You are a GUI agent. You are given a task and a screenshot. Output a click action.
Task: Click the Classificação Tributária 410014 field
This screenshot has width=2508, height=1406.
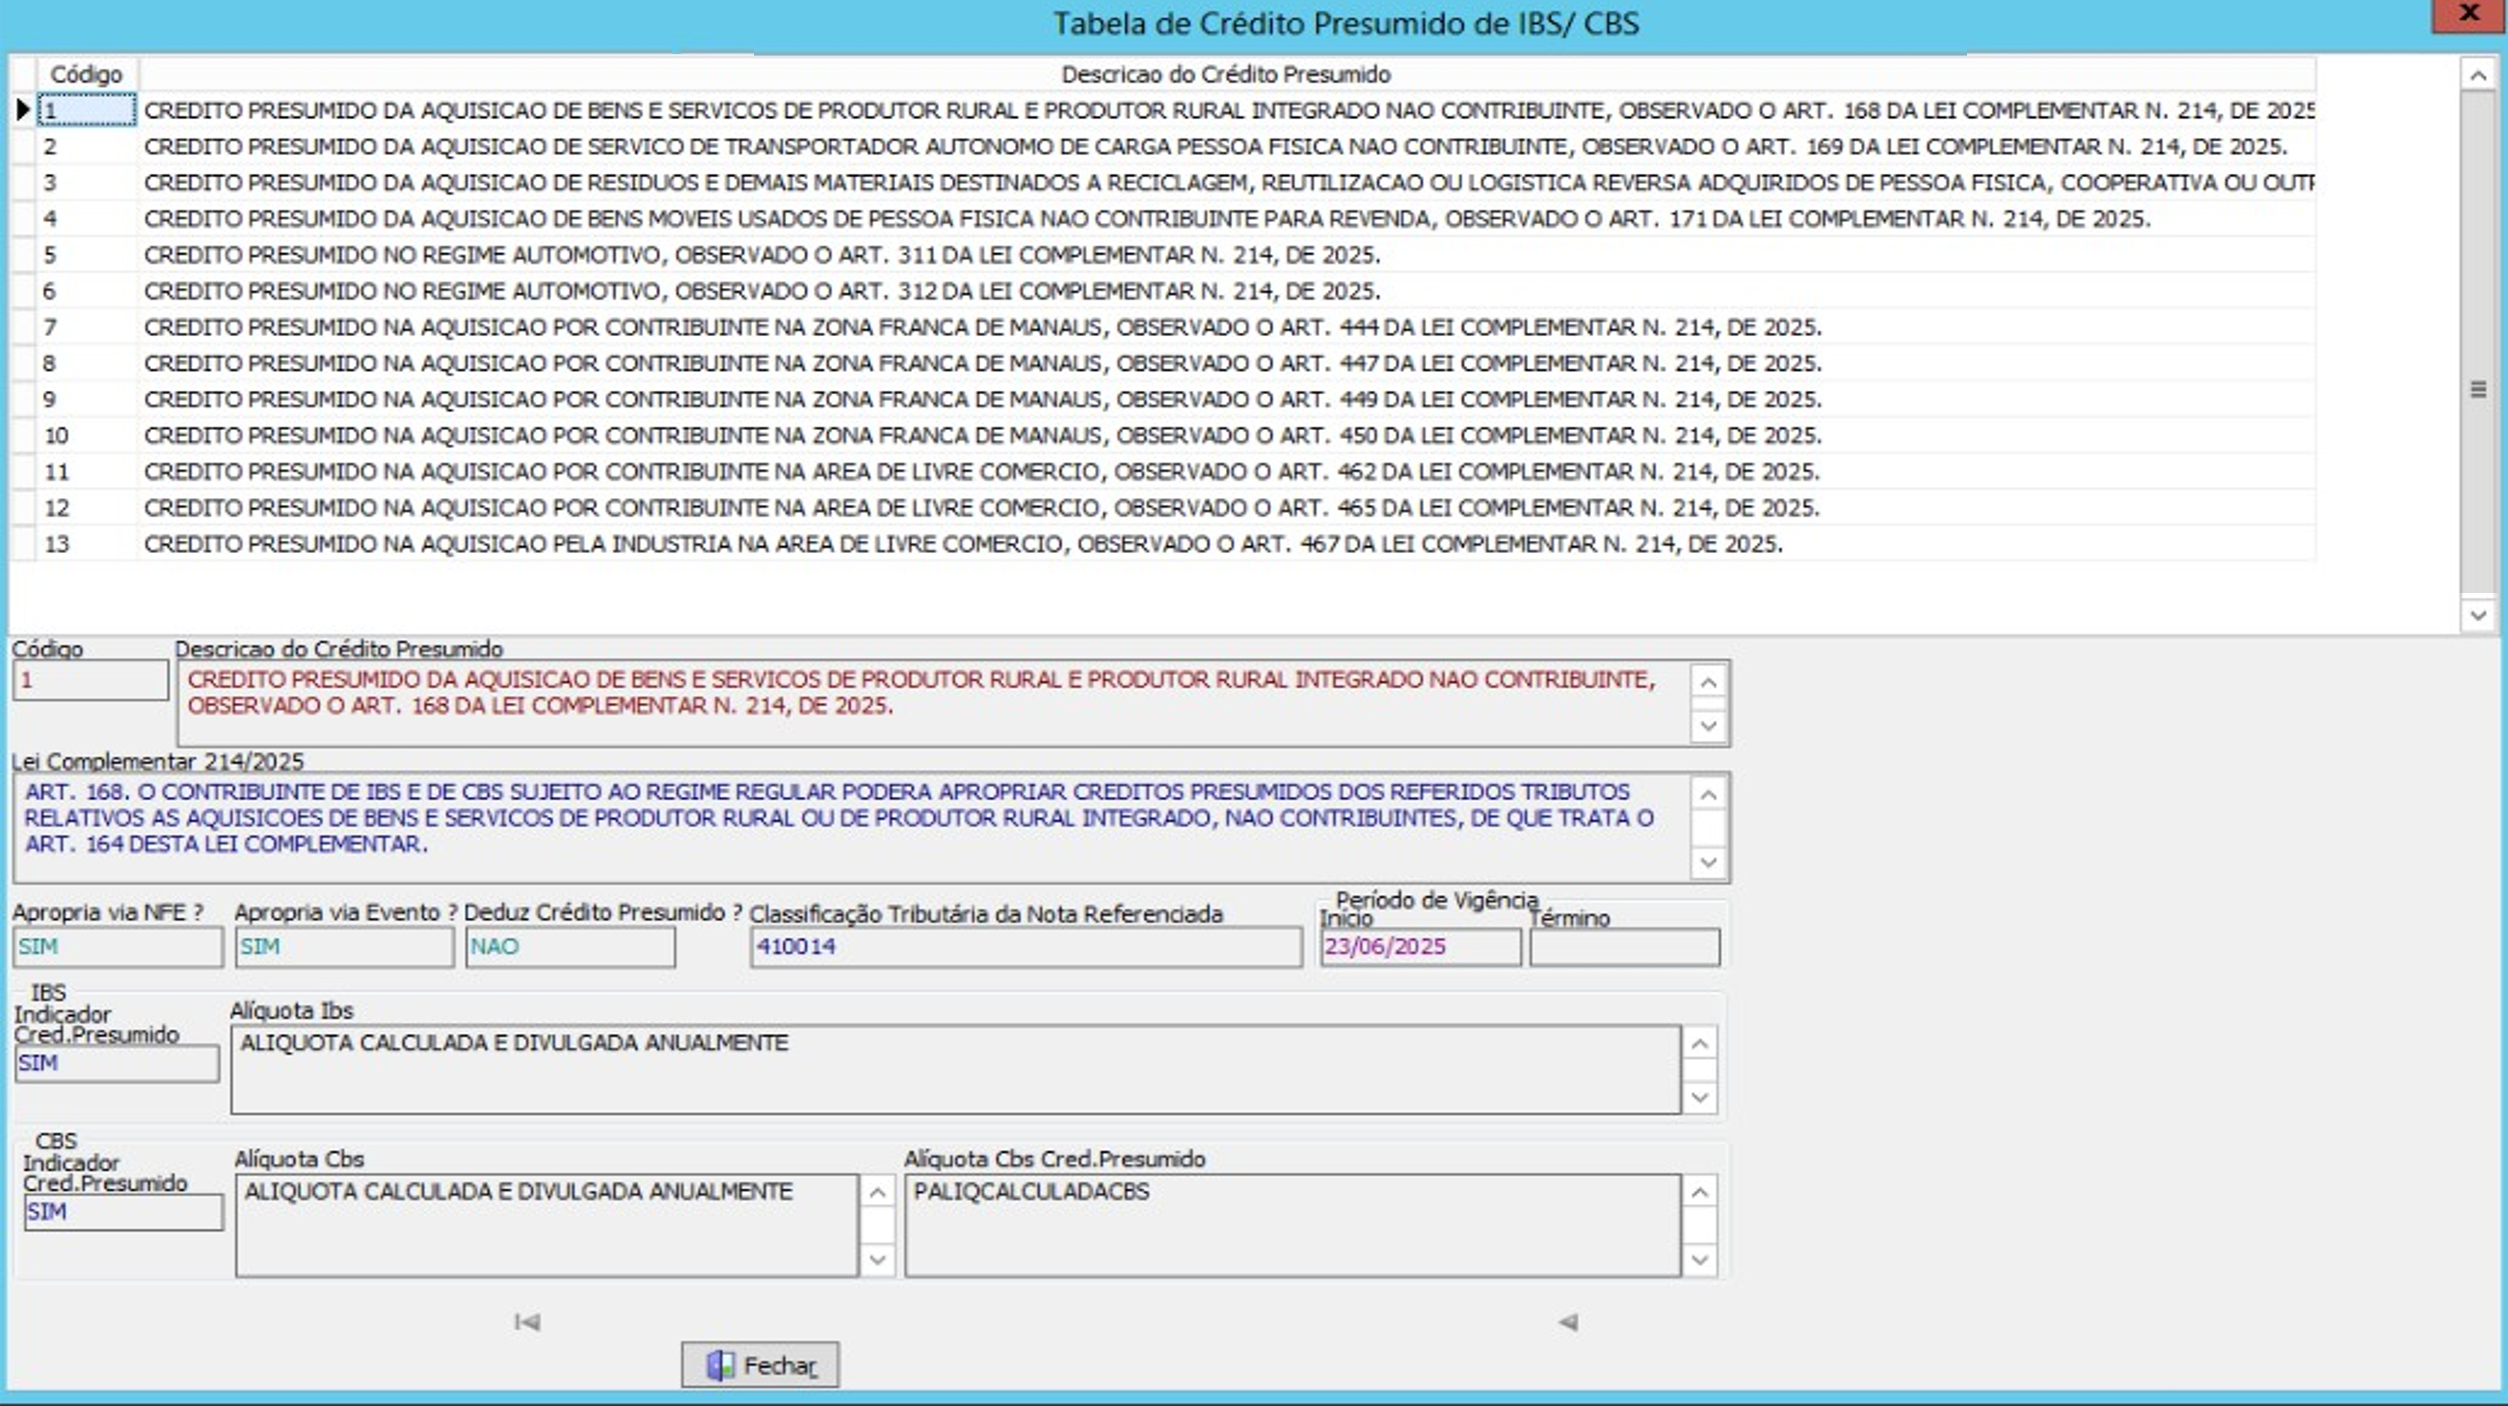[1025, 947]
